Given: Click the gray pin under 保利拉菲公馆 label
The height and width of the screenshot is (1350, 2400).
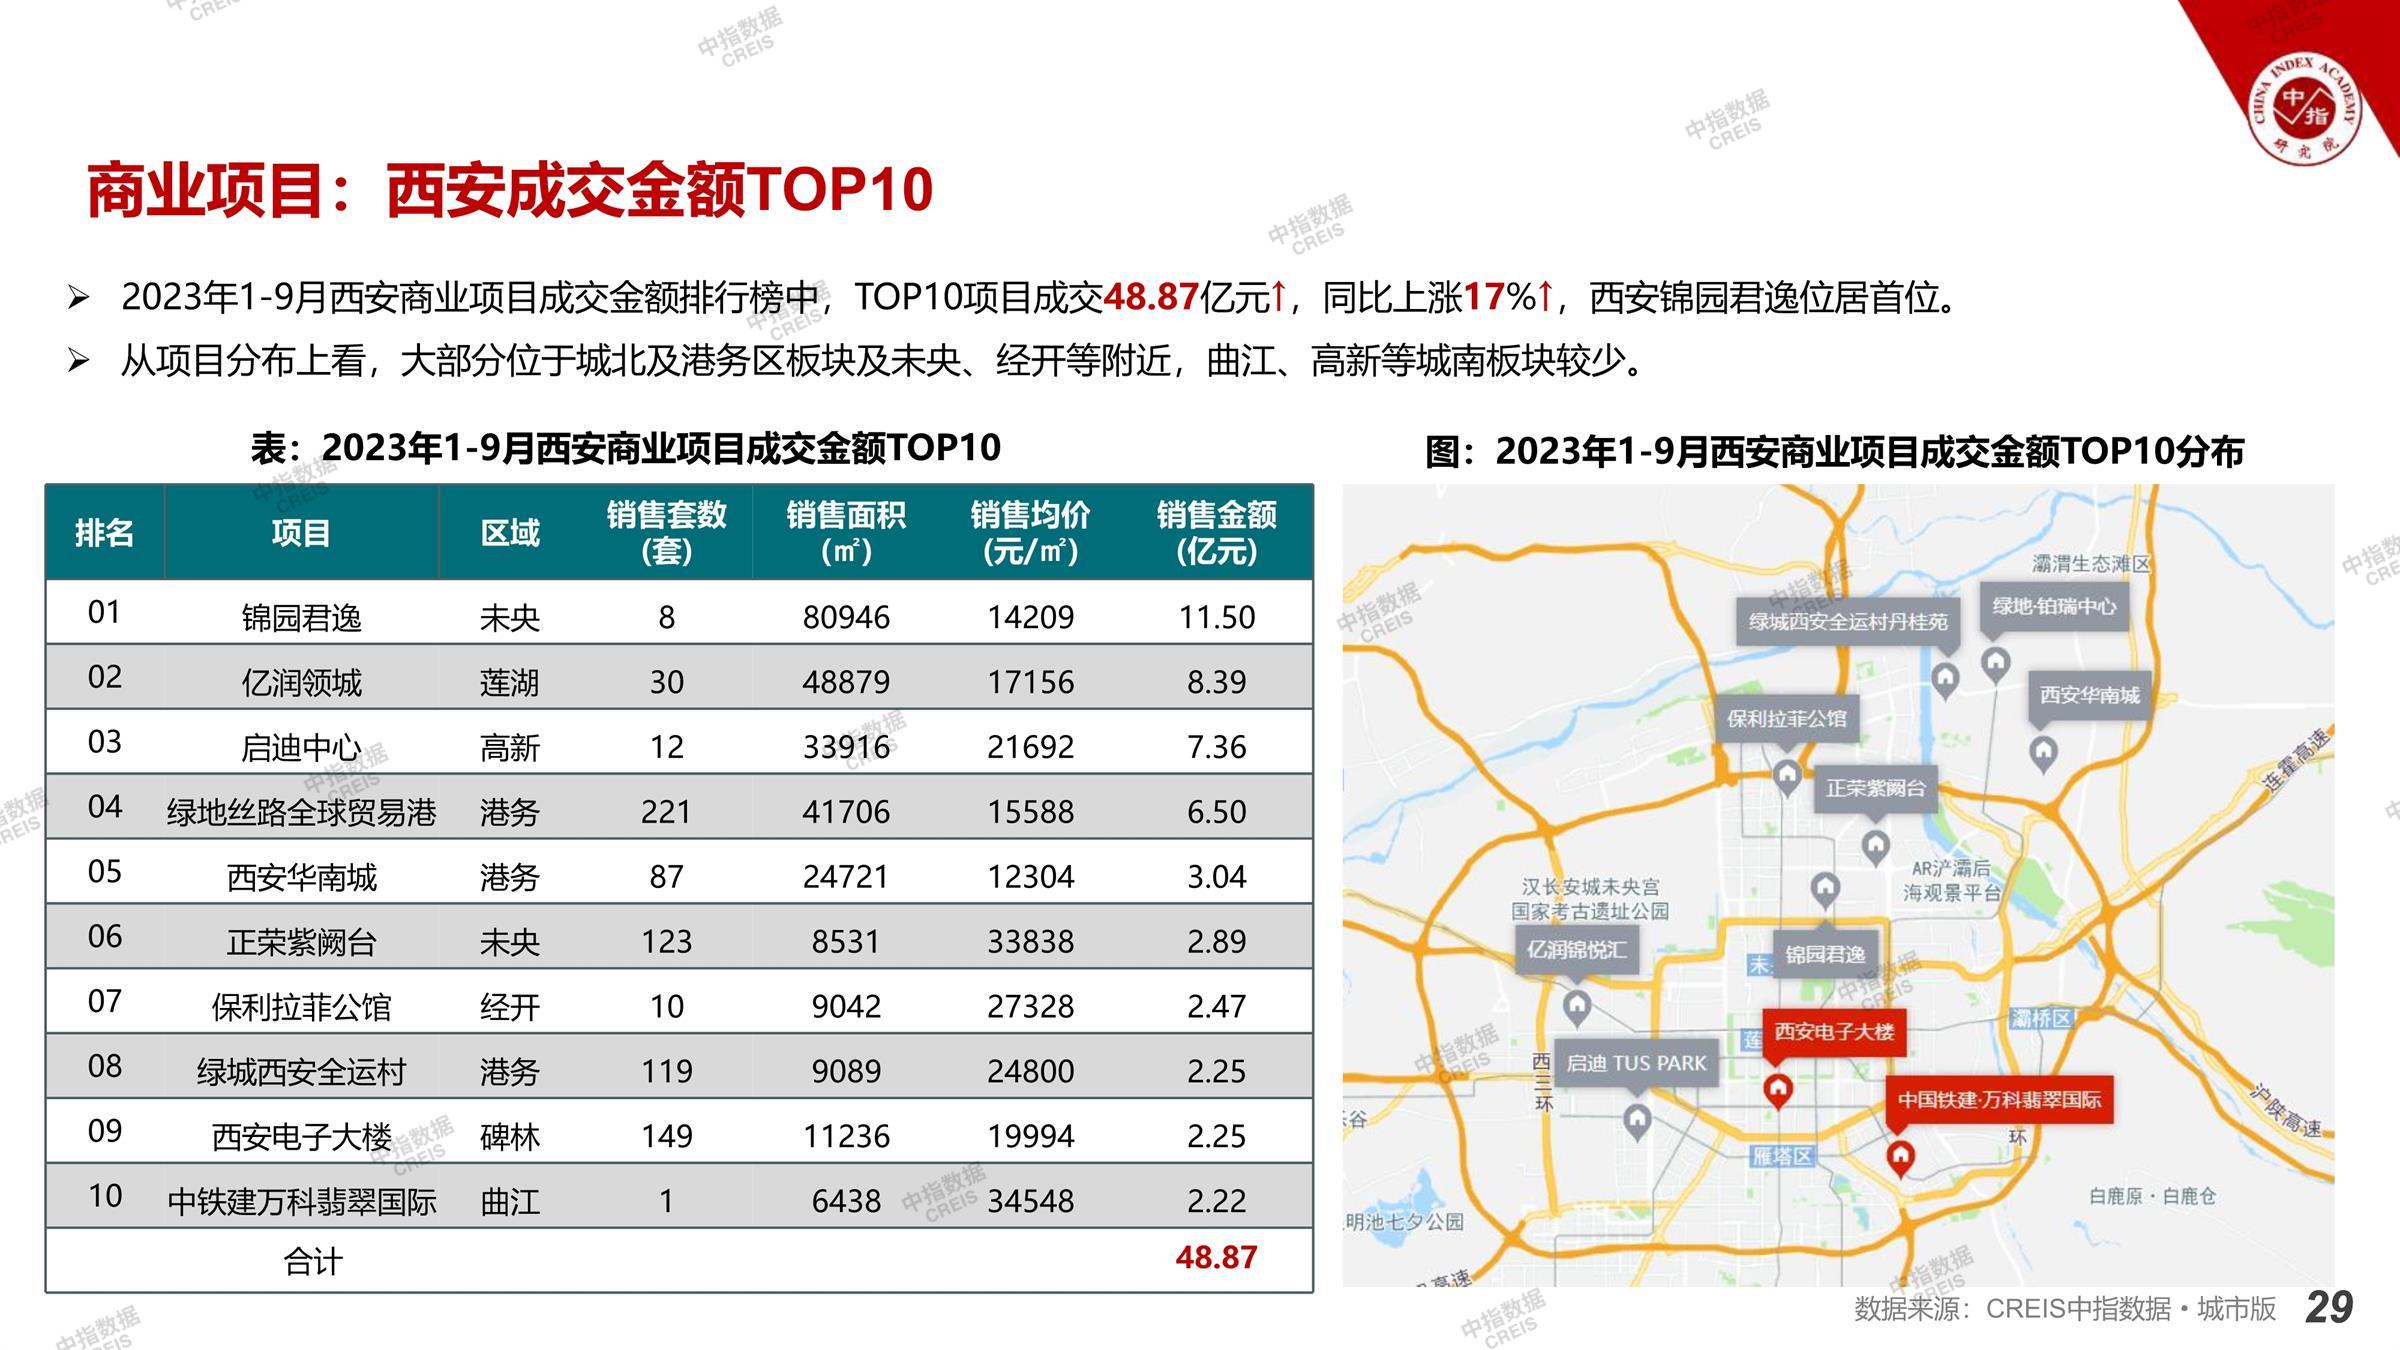Looking at the screenshot, I should [1787, 774].
